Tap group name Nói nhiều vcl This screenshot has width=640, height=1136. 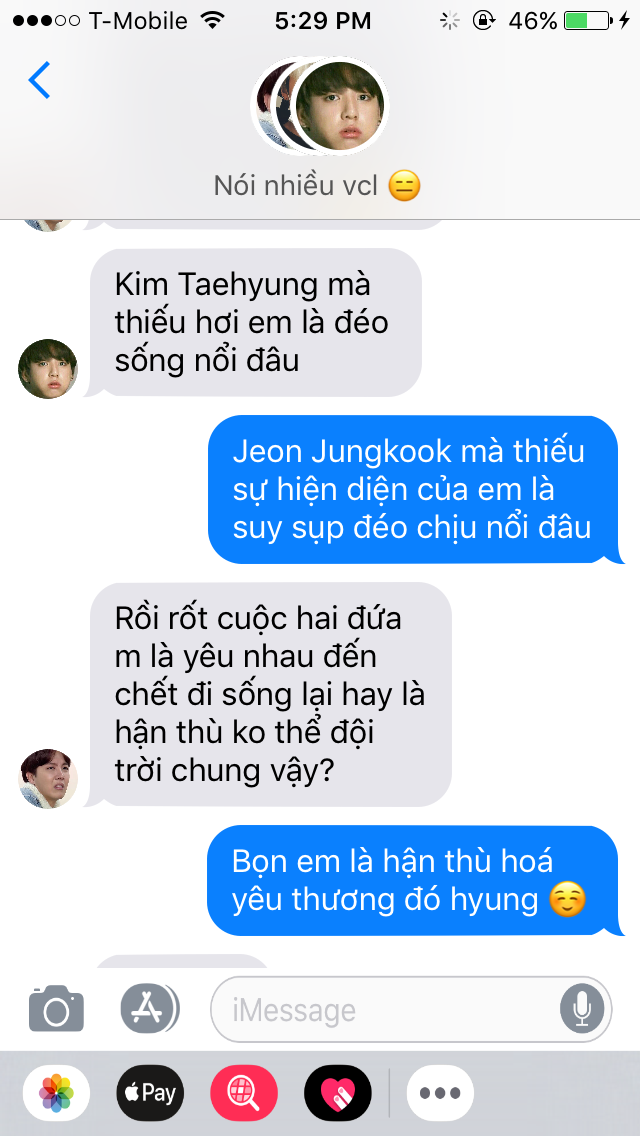317,186
